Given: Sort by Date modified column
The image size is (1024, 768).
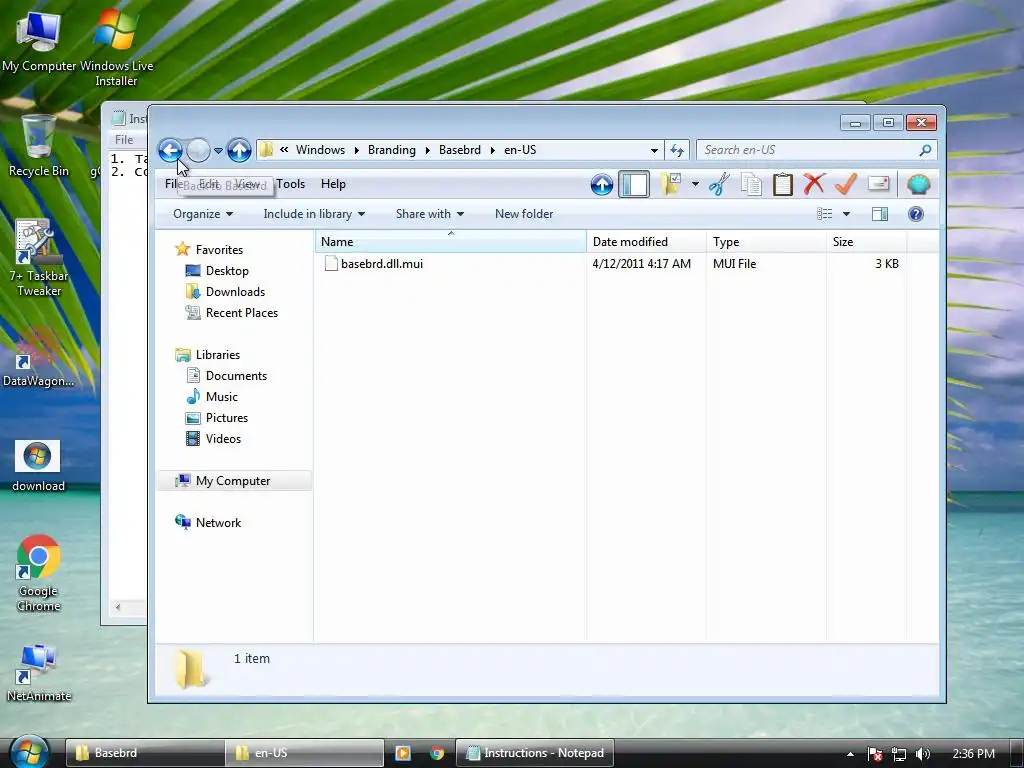Looking at the screenshot, I should click(646, 242).
